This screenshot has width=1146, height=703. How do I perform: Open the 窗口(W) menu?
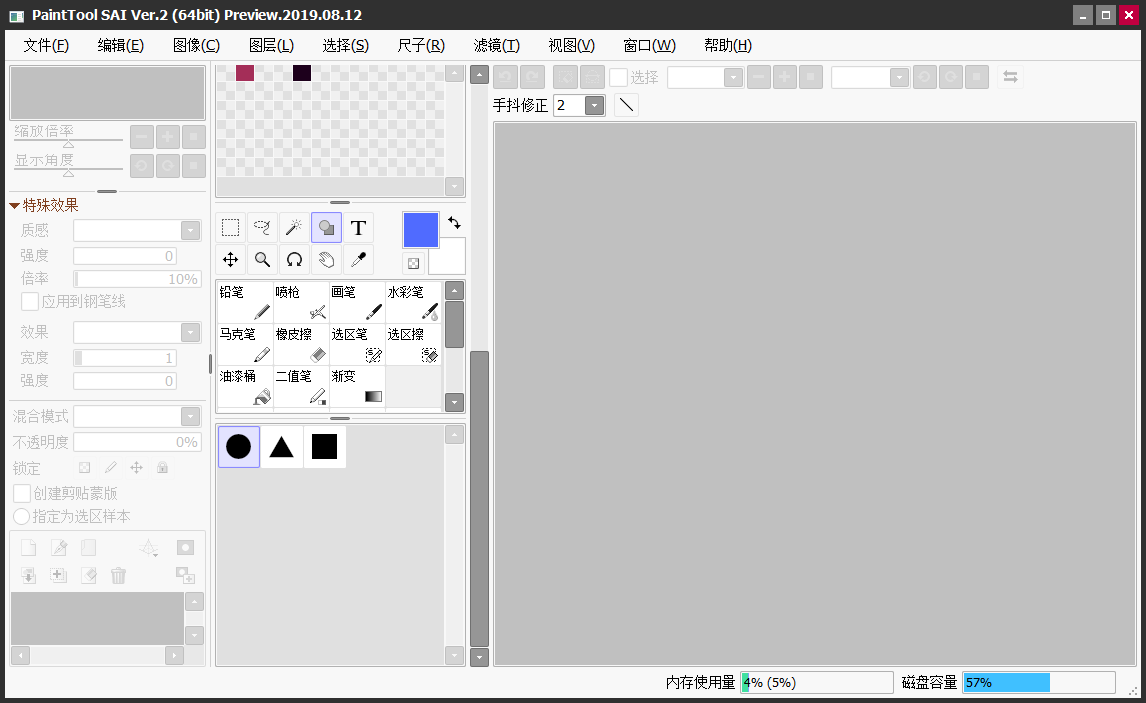pyautogui.click(x=649, y=45)
